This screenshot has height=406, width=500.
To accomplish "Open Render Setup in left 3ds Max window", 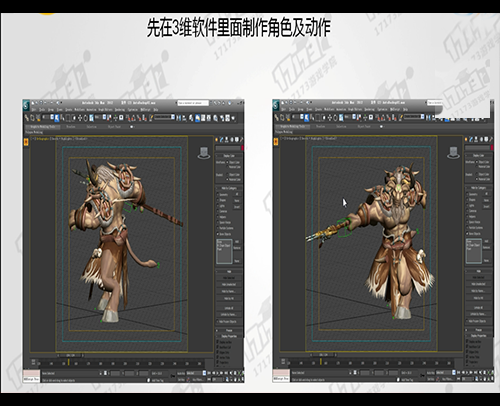I will click(222, 118).
